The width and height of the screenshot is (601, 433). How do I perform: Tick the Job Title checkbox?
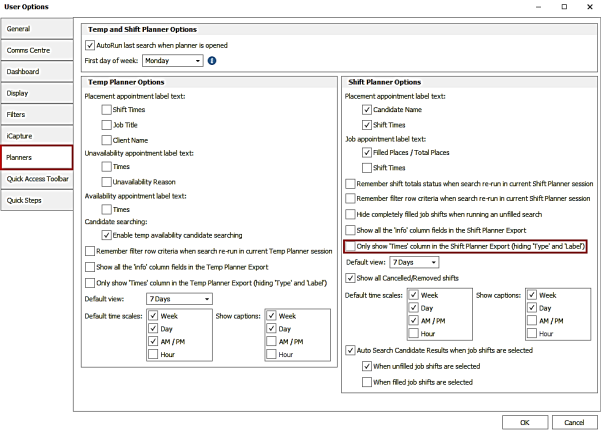tap(107, 125)
